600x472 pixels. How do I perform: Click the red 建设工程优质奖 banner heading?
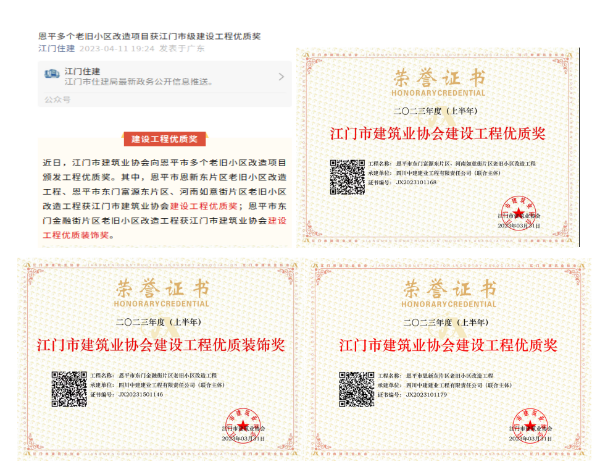click(x=165, y=139)
